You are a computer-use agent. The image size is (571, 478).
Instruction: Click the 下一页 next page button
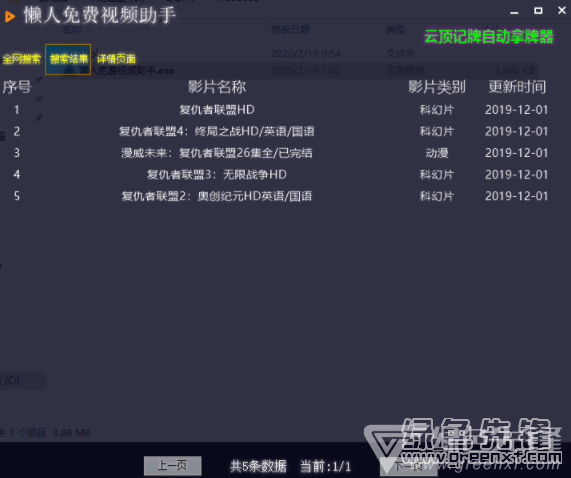tap(408, 466)
